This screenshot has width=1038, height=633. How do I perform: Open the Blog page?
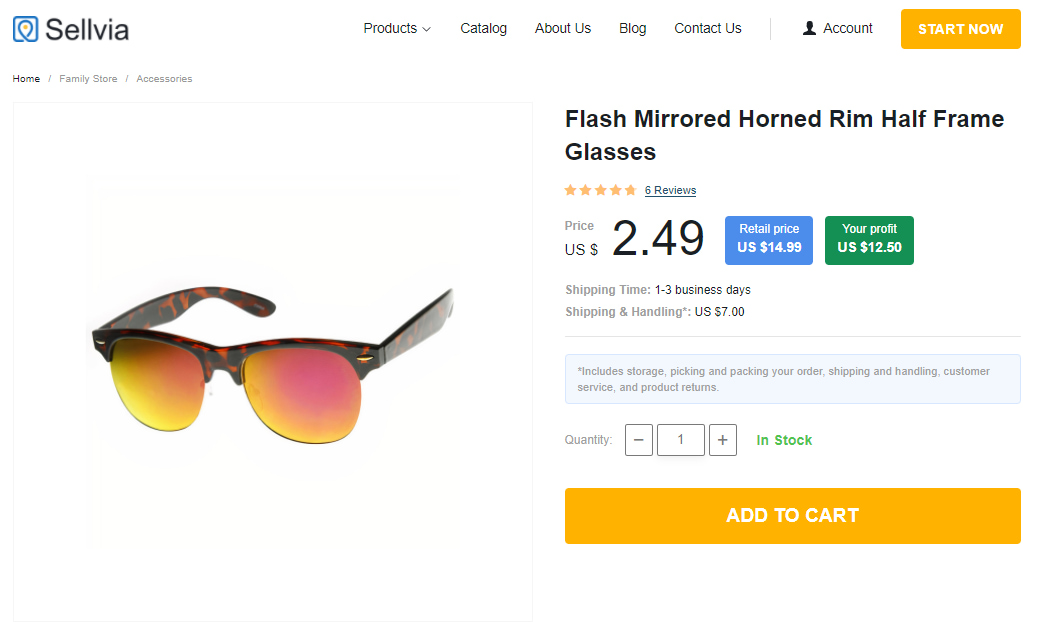[x=633, y=28]
